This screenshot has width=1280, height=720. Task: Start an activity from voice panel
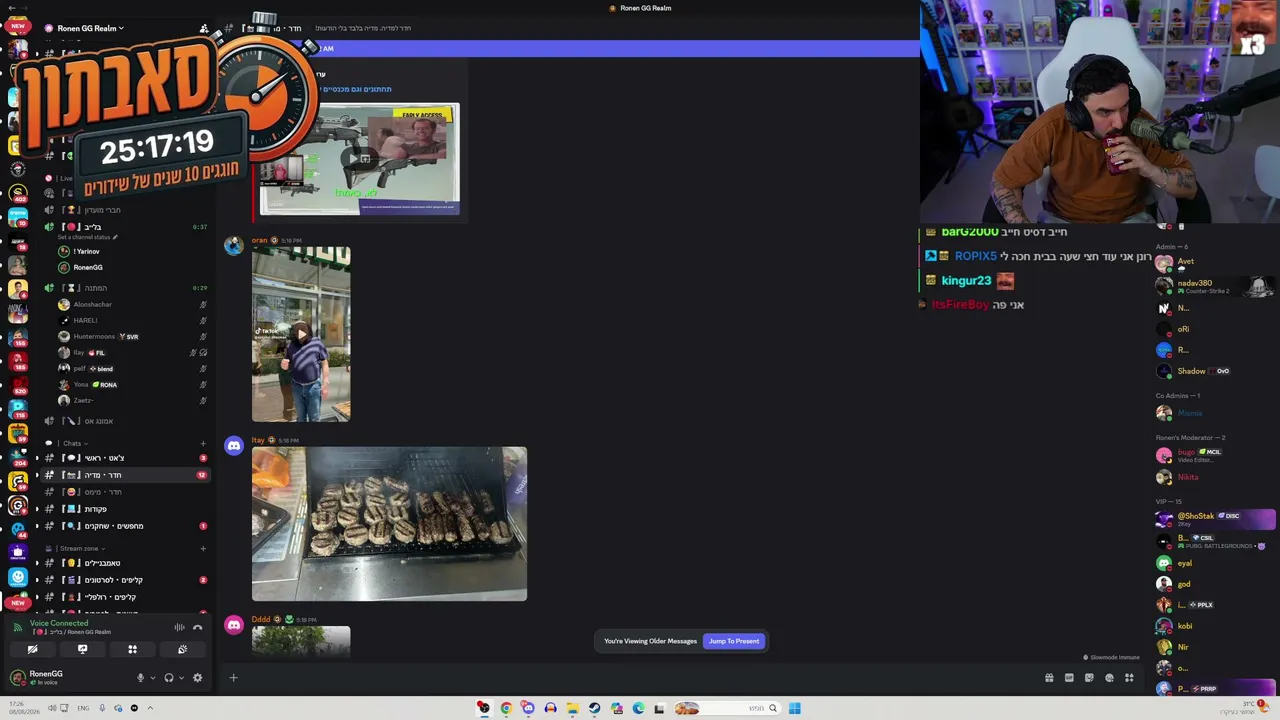point(132,649)
